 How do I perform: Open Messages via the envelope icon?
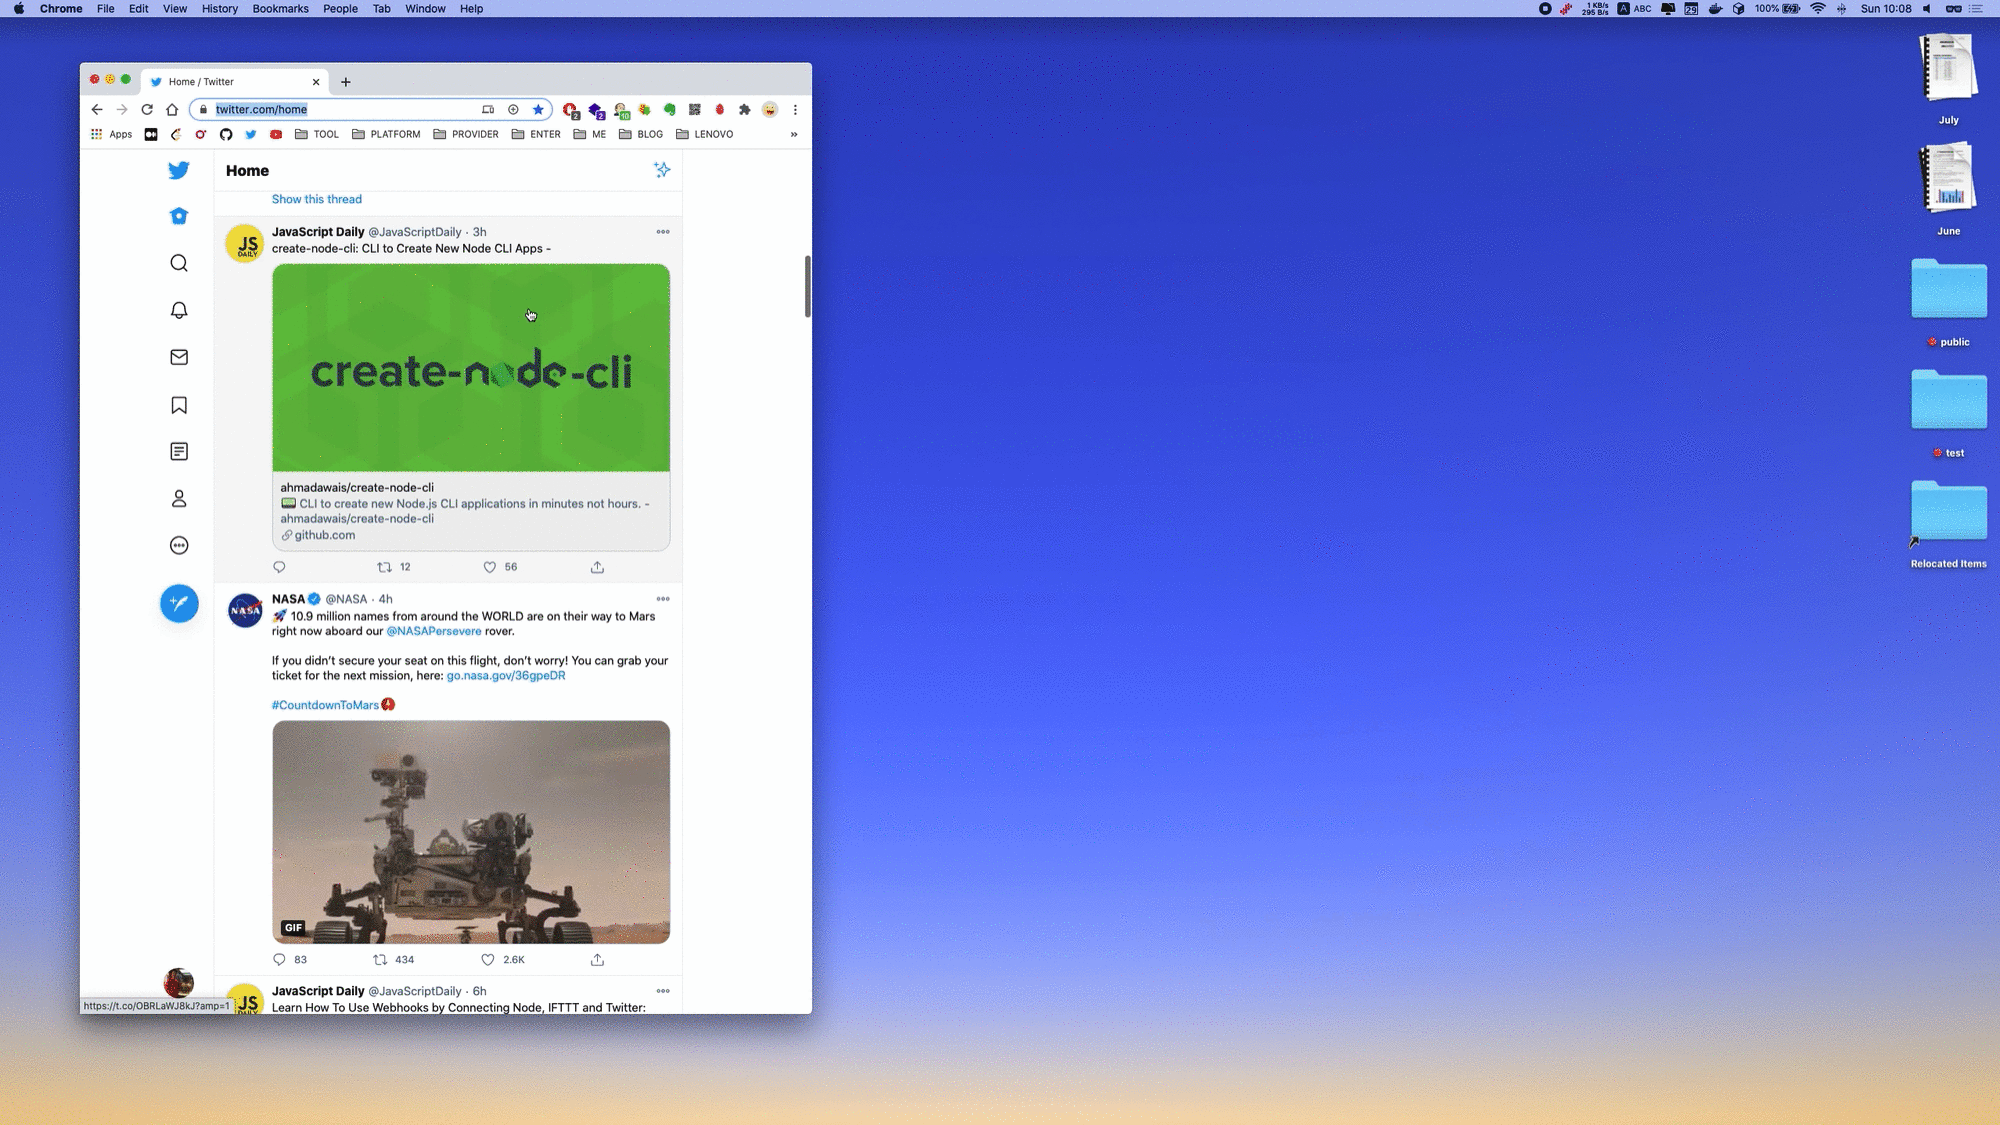pos(179,357)
